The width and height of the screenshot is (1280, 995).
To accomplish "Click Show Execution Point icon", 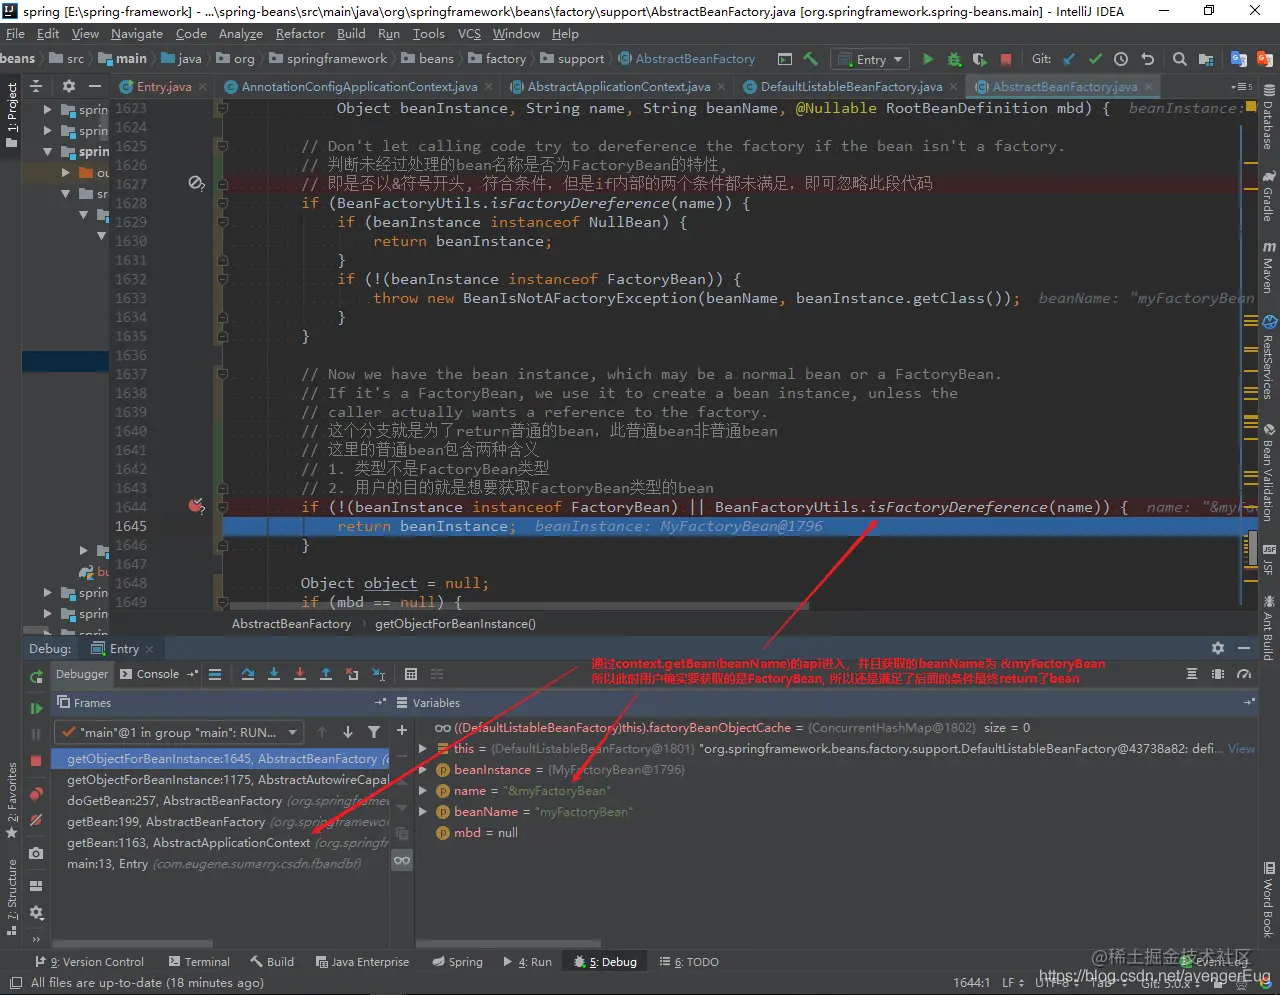I will point(215,674).
